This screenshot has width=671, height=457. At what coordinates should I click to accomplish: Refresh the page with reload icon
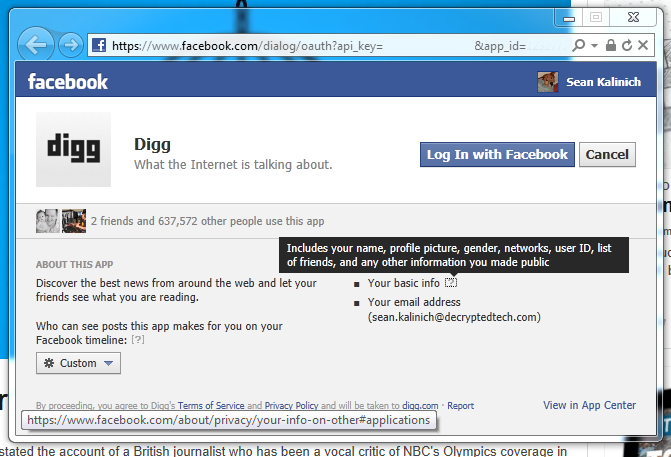627,45
